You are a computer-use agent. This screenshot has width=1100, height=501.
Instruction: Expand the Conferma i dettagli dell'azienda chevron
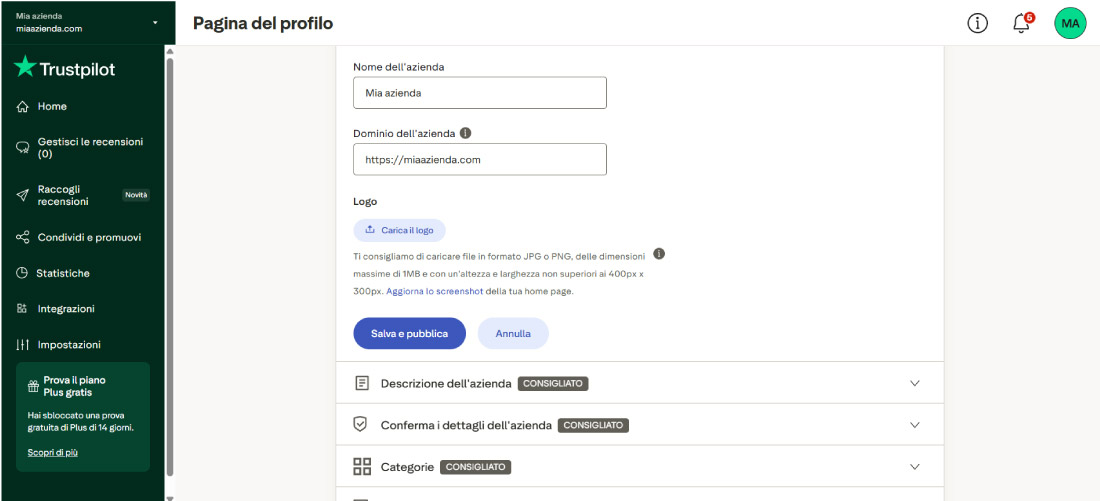[914, 425]
